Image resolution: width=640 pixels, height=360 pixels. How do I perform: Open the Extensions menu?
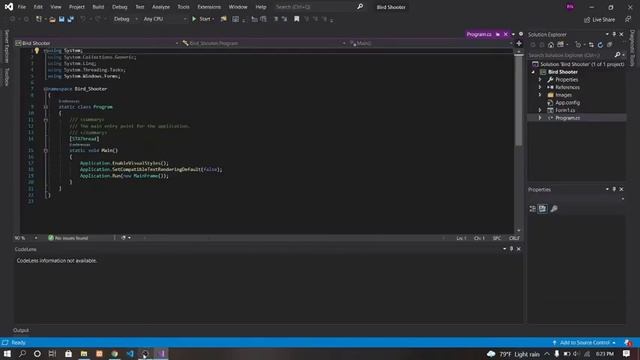point(209,7)
